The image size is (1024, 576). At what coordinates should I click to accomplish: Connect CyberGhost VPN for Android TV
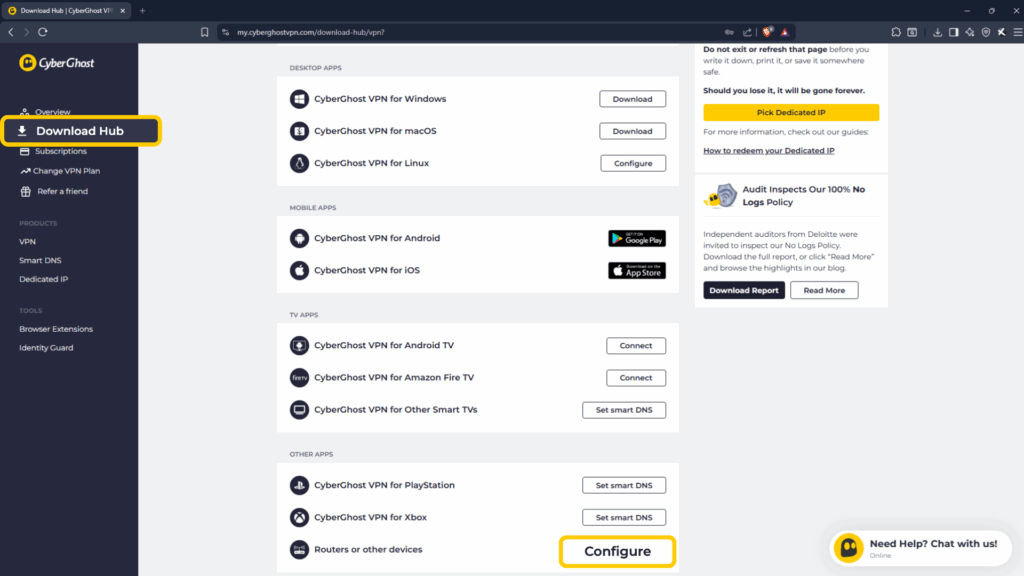point(636,345)
